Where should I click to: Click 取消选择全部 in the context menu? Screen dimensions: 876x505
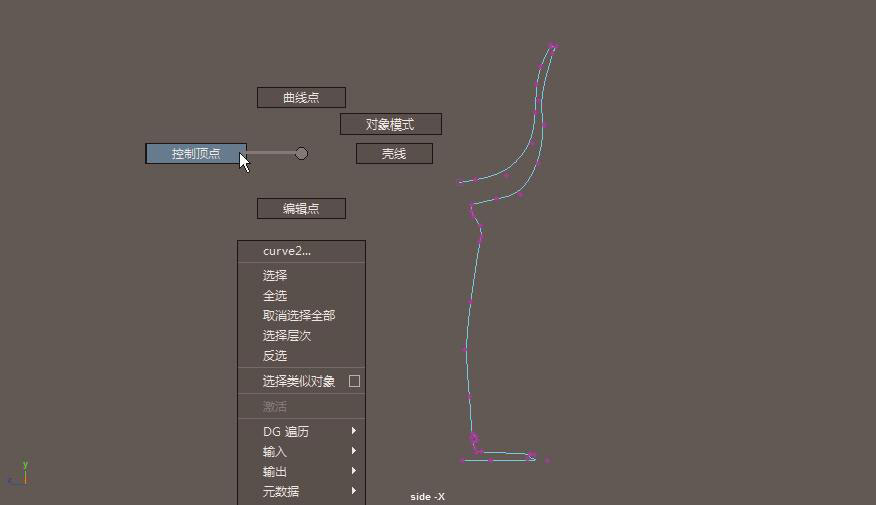pos(302,316)
